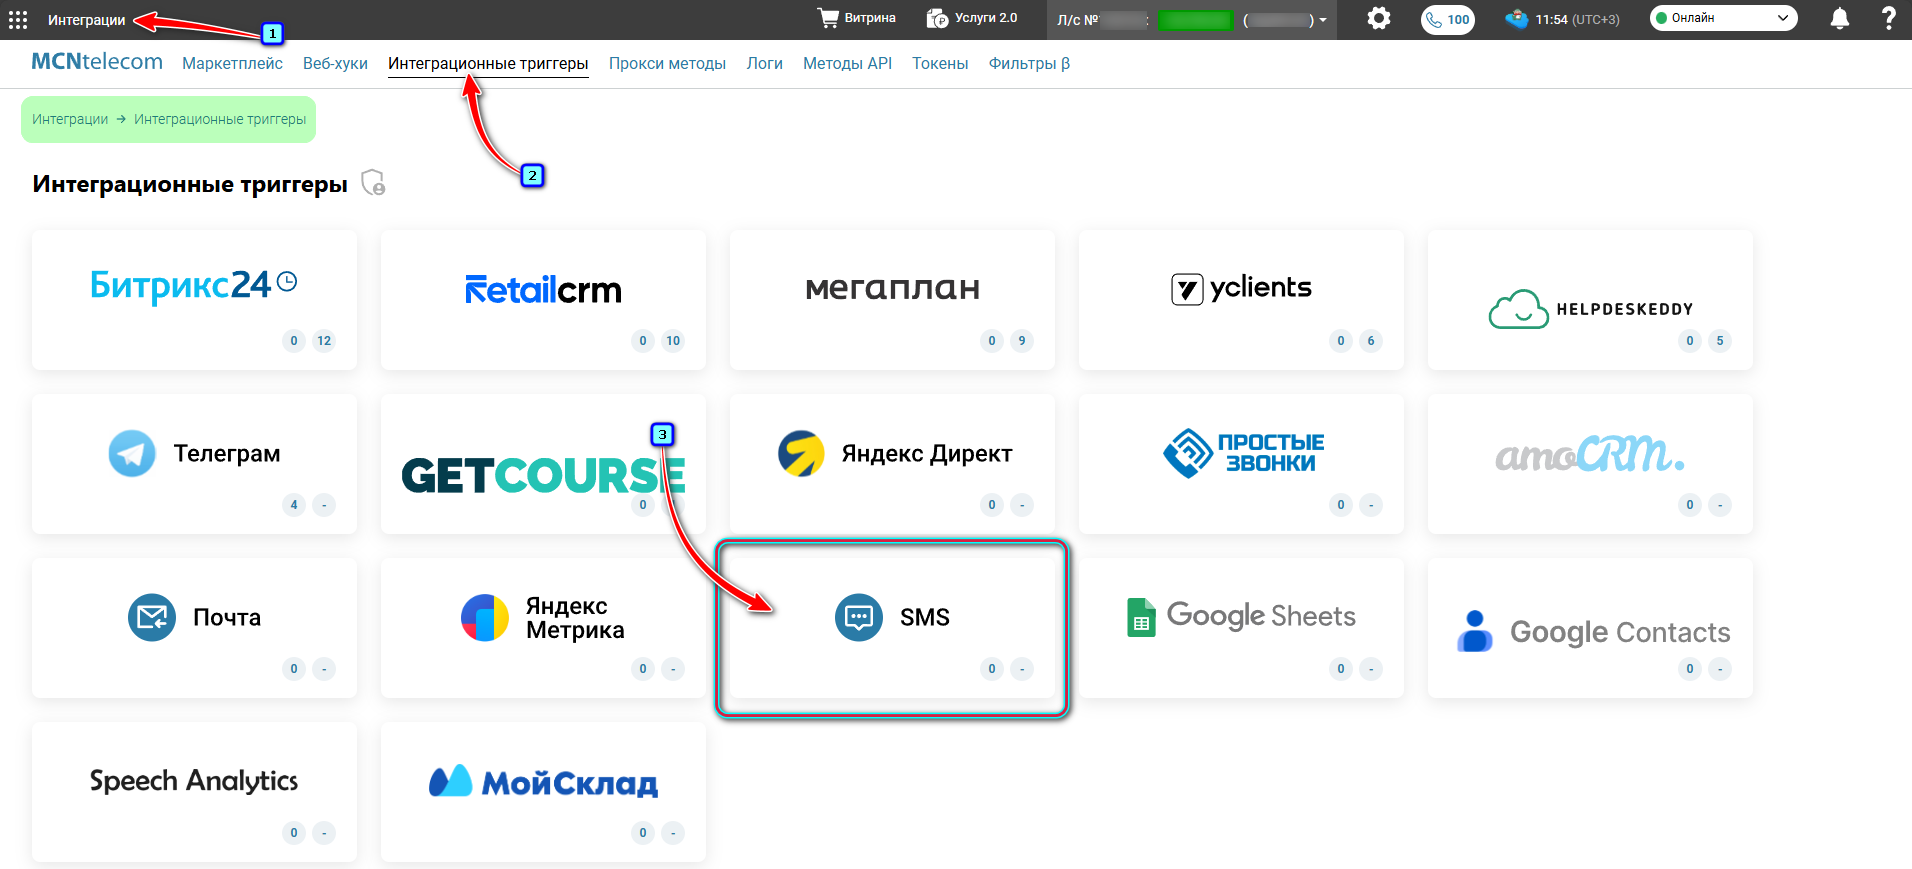Open the help question mark
Viewport: 1912px width, 869px height.
pyautogui.click(x=1888, y=18)
